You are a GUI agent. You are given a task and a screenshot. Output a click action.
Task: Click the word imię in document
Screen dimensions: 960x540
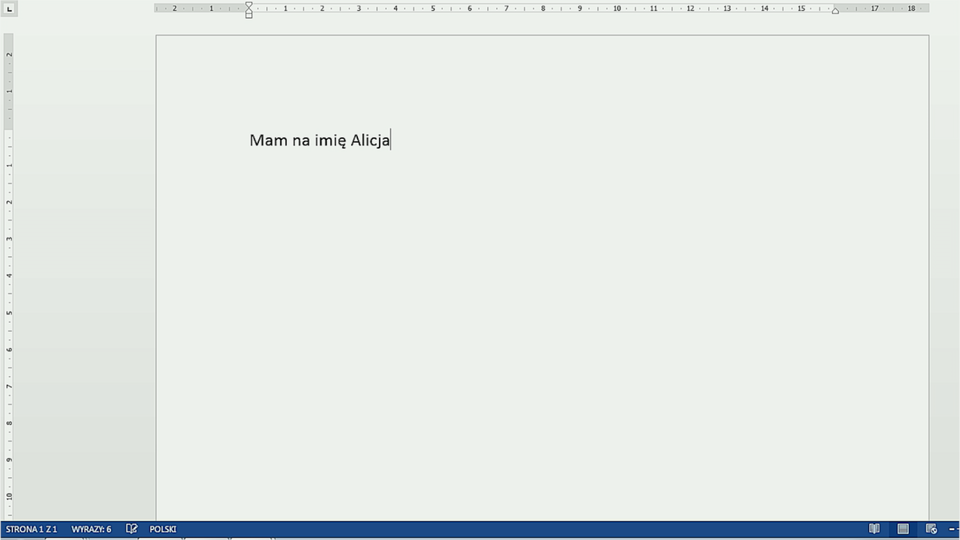[330, 141]
